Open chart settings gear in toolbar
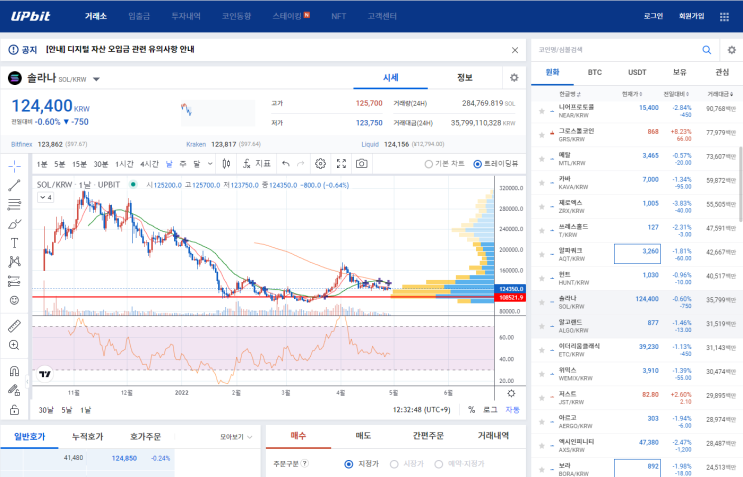Screen dimensions: 743x477 tap(320, 164)
